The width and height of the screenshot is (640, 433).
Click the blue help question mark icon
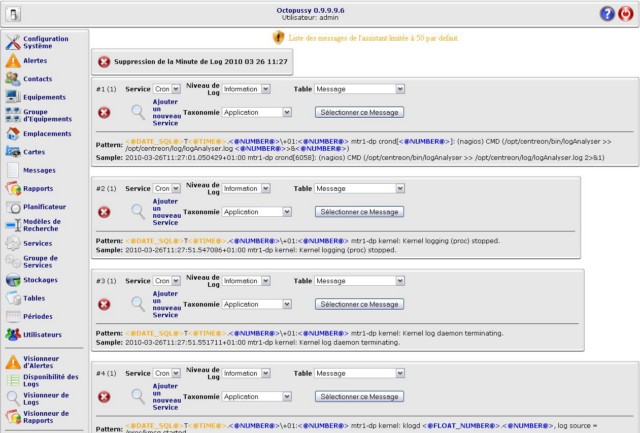click(607, 14)
